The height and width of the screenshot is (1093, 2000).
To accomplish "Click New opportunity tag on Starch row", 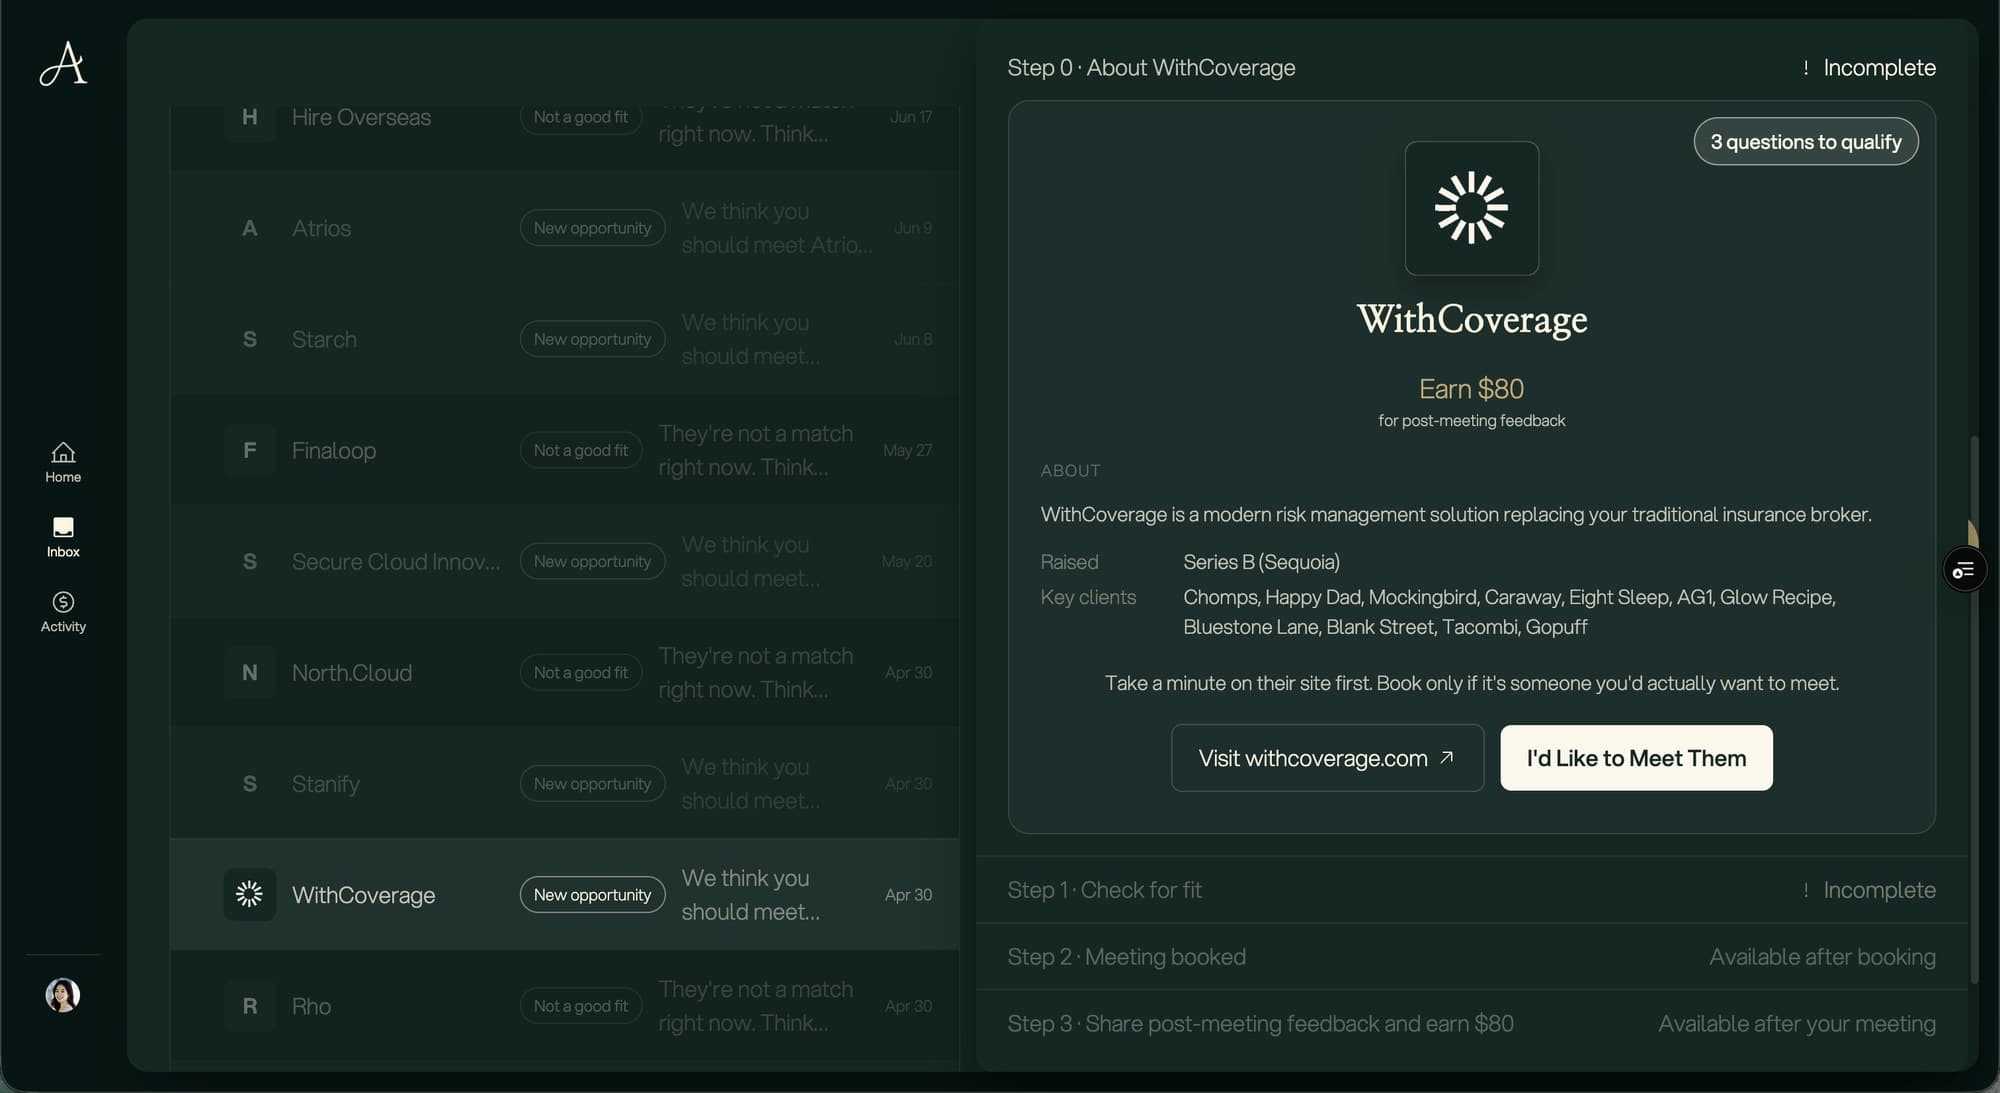I will point(592,339).
